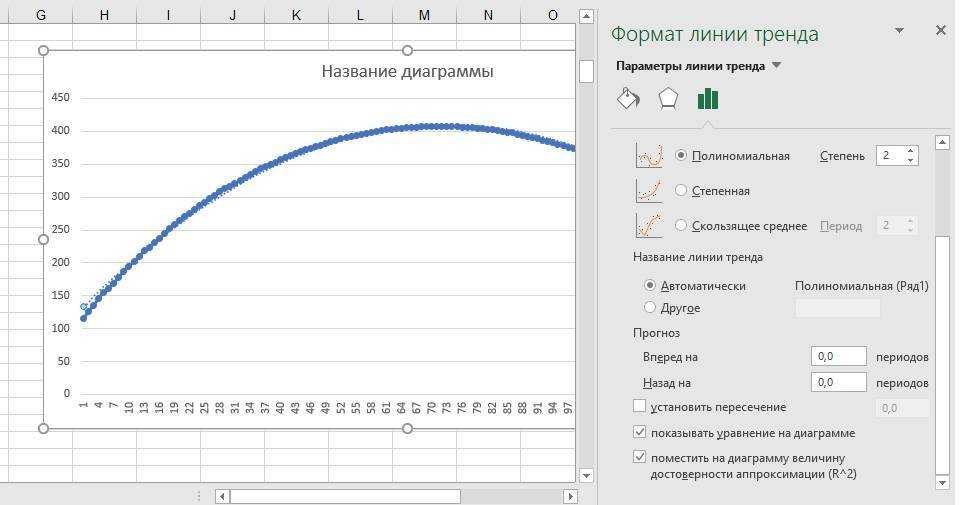Open Trendline Options bar chart tab

(707, 99)
